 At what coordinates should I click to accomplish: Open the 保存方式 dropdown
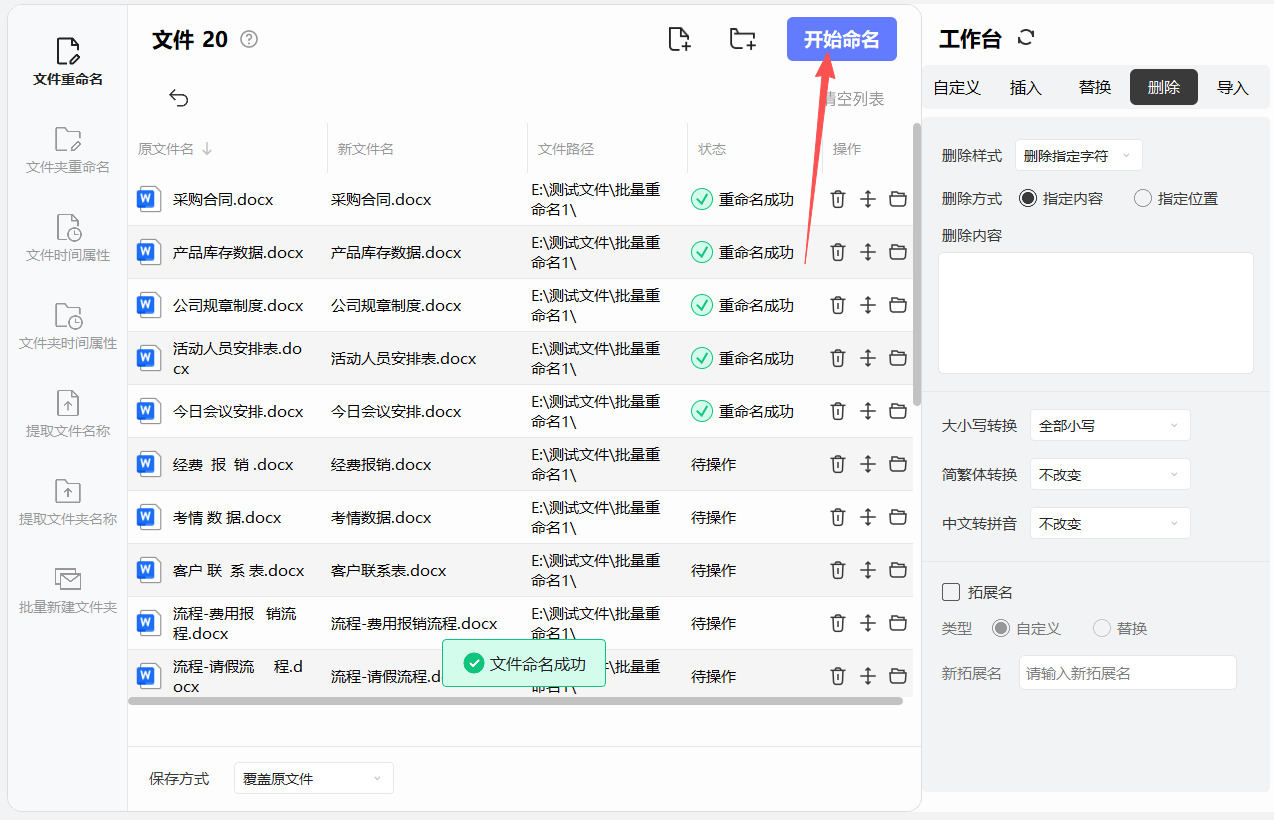(313, 778)
